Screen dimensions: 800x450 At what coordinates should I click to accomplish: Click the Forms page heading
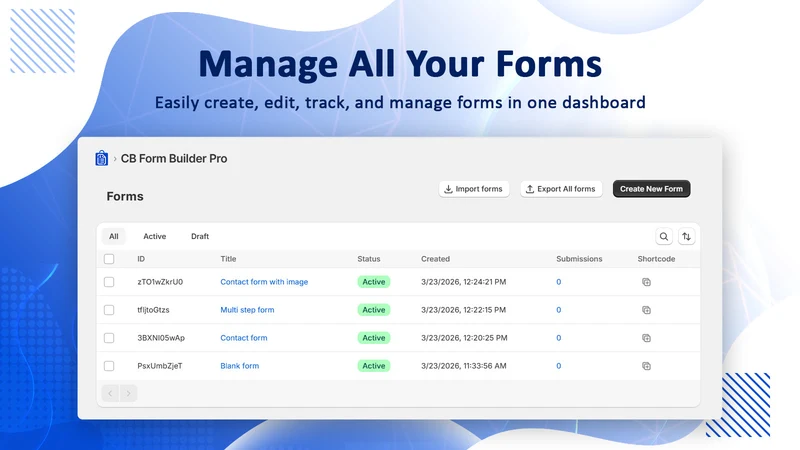click(125, 196)
